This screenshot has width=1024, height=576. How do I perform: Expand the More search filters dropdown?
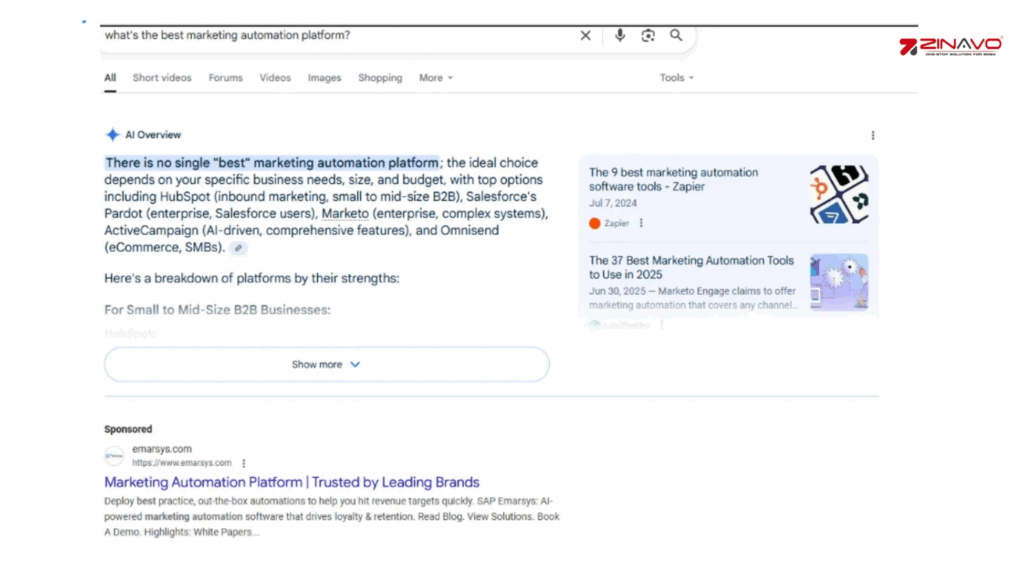coord(436,78)
